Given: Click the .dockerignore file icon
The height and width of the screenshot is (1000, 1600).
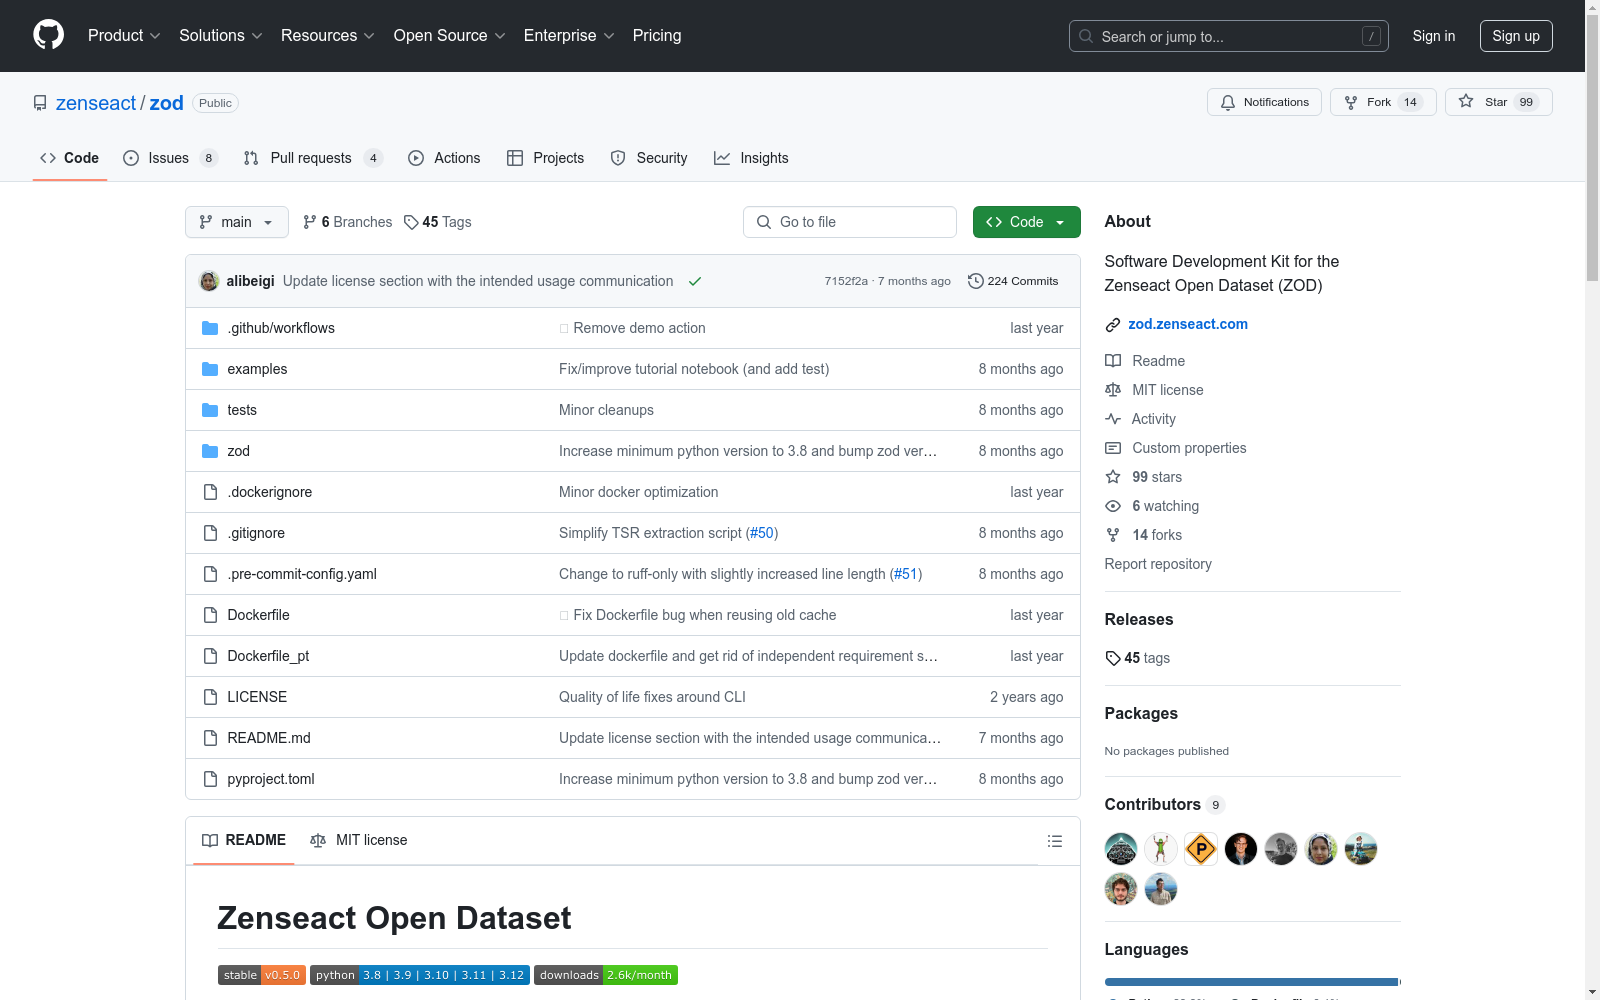Looking at the screenshot, I should click(210, 492).
